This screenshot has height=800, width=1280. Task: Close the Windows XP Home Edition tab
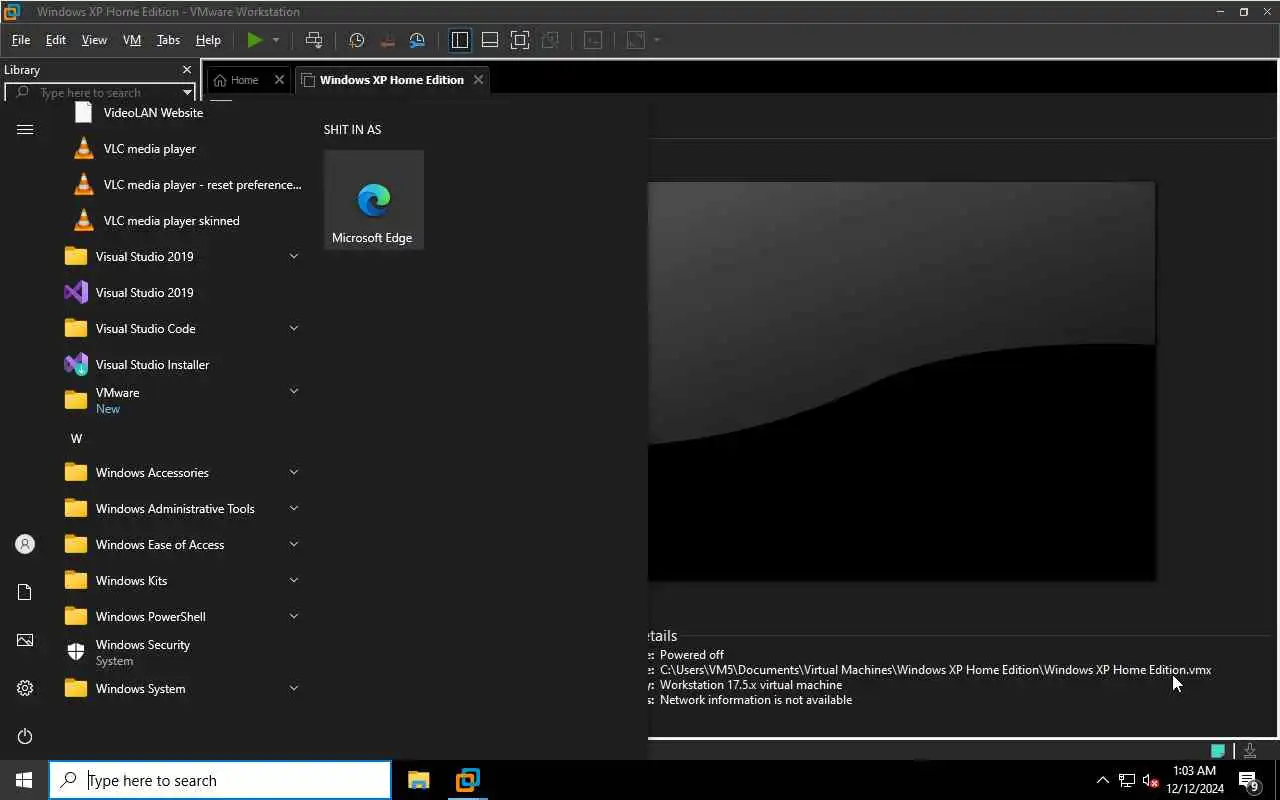478,80
